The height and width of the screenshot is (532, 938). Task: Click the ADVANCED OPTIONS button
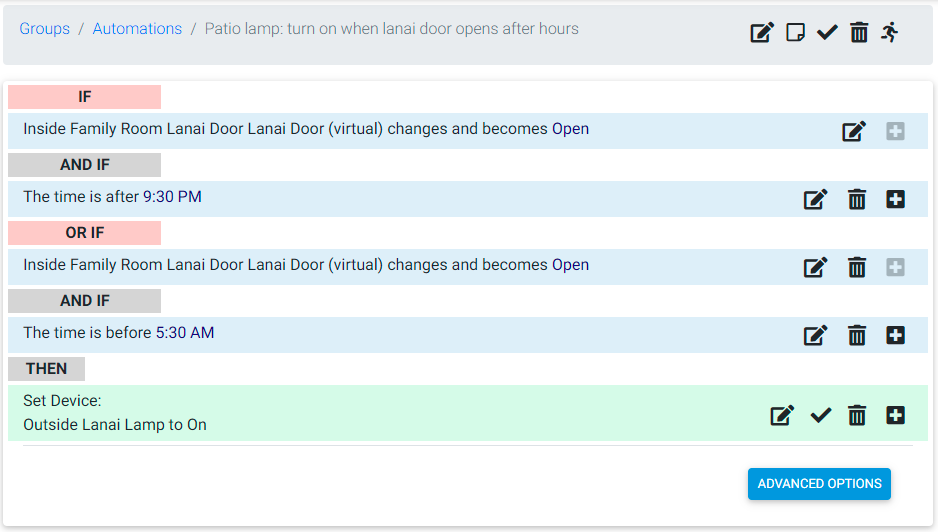click(819, 484)
